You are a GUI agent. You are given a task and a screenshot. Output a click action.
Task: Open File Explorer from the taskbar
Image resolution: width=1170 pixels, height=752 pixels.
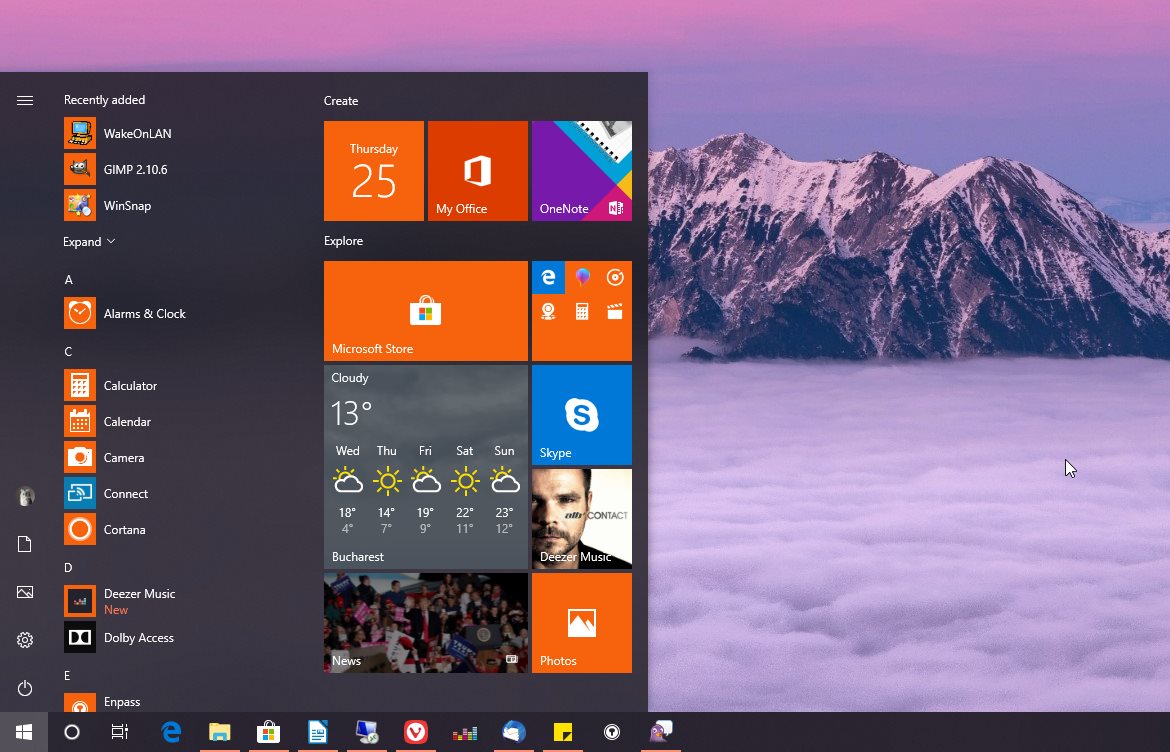coord(219,732)
